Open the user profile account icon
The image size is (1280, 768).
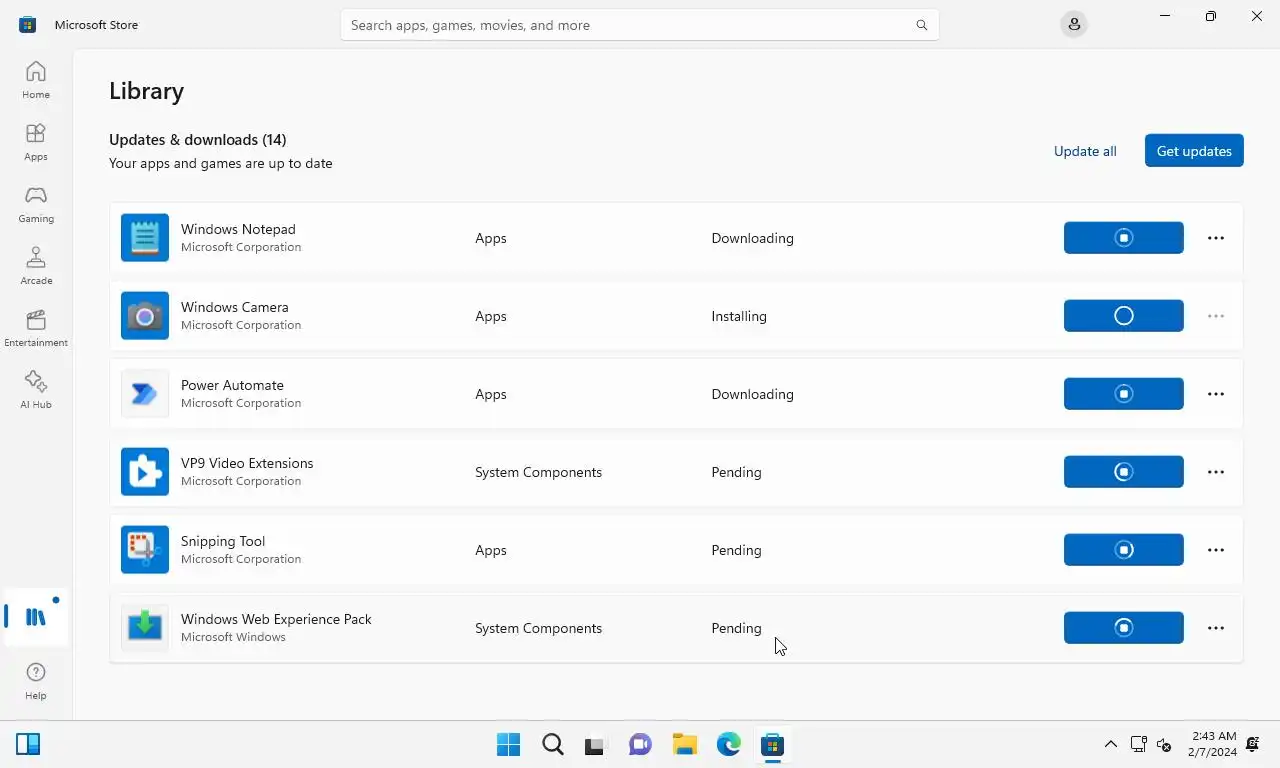(1074, 25)
